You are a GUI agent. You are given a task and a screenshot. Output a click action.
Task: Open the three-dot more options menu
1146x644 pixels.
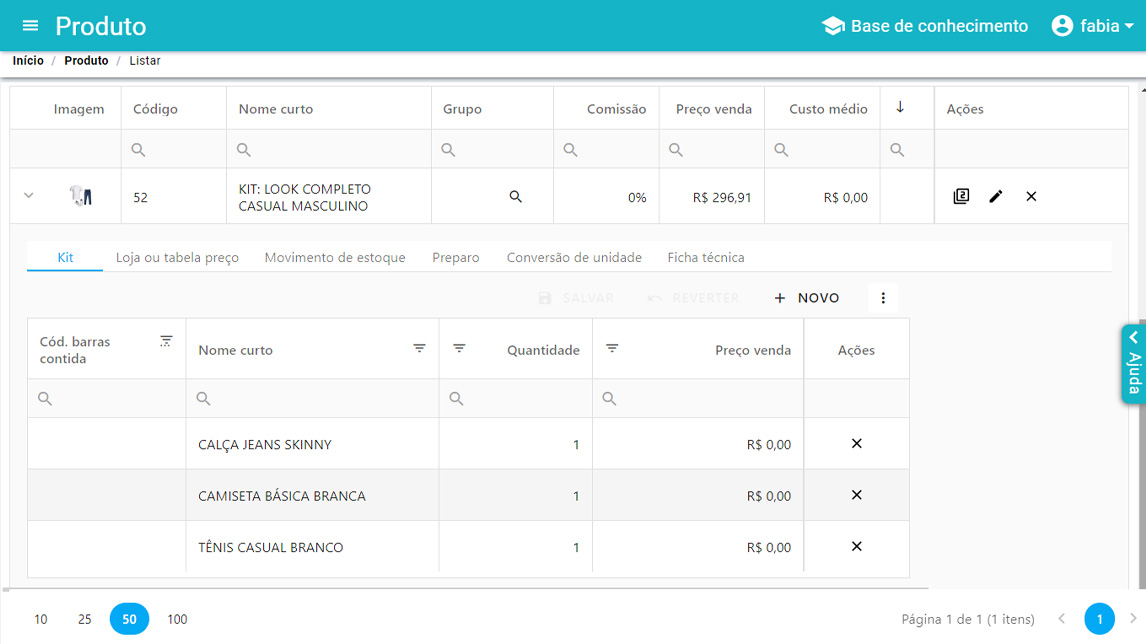[882, 298]
